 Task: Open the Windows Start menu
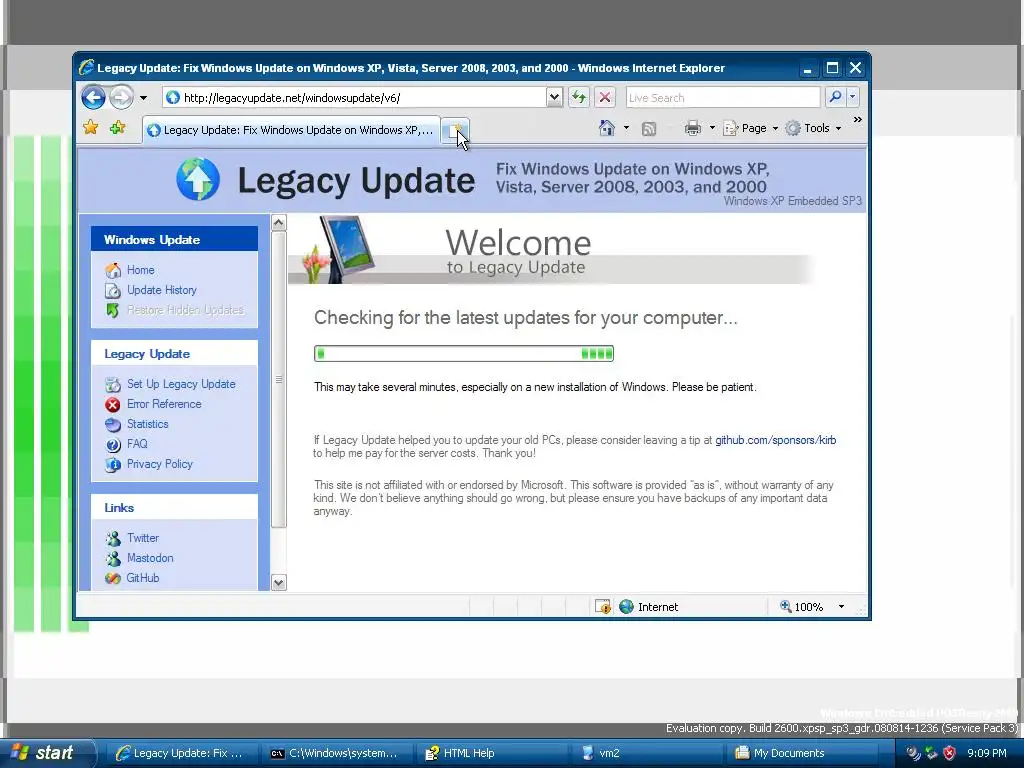(x=47, y=753)
